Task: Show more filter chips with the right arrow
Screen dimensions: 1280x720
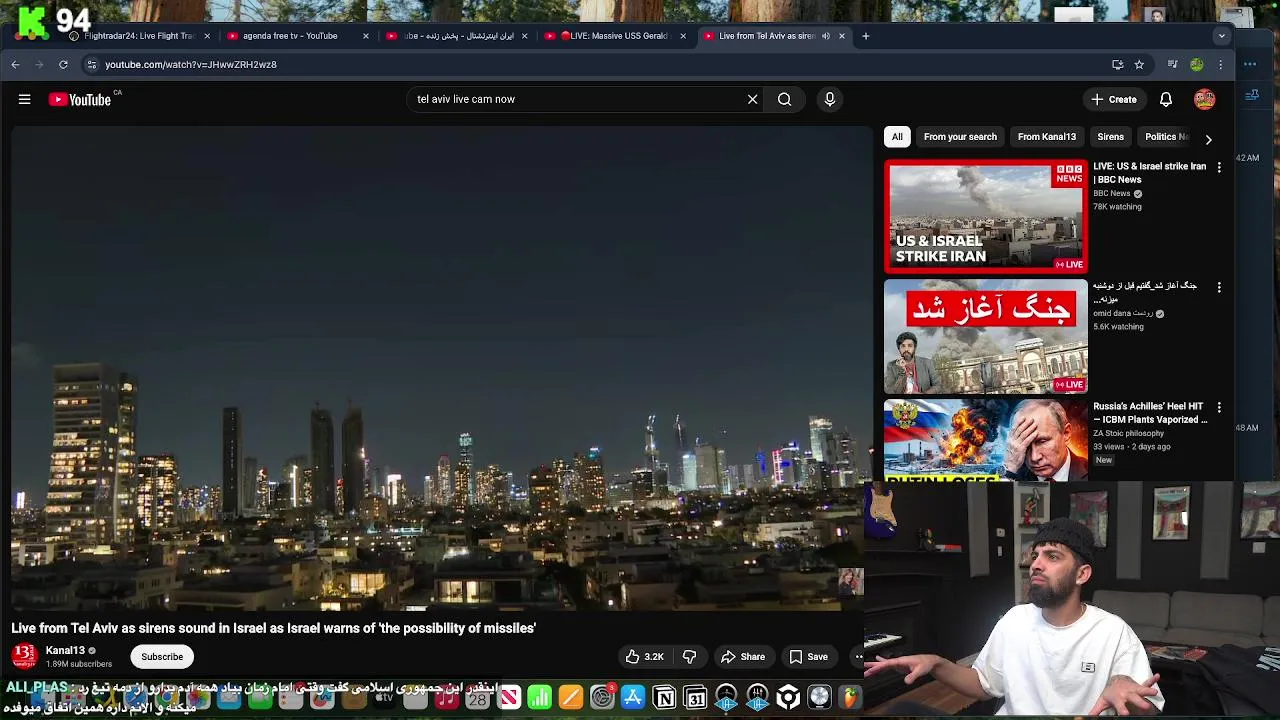Action: (1208, 139)
